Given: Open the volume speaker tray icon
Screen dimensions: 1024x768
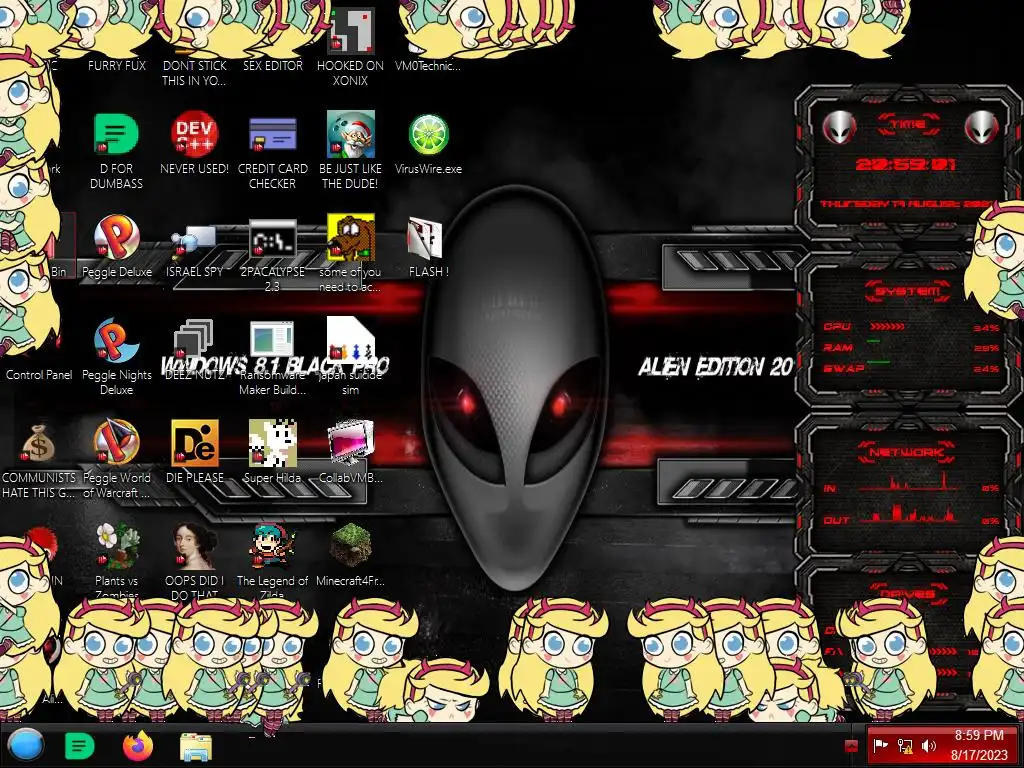Looking at the screenshot, I should point(928,746).
